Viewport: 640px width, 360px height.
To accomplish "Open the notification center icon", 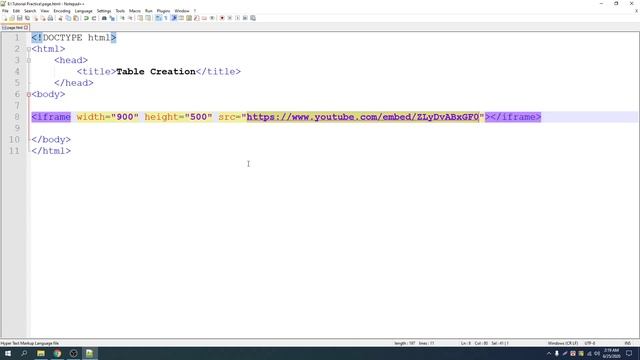I will coord(629,353).
